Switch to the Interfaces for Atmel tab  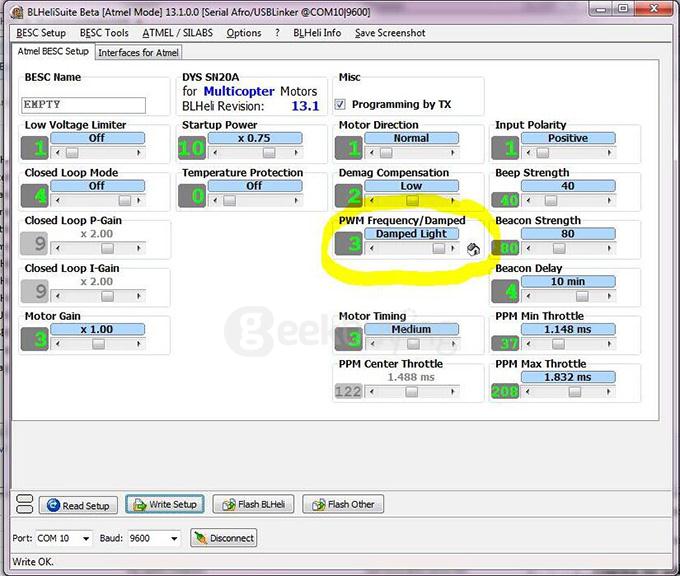tap(138, 52)
